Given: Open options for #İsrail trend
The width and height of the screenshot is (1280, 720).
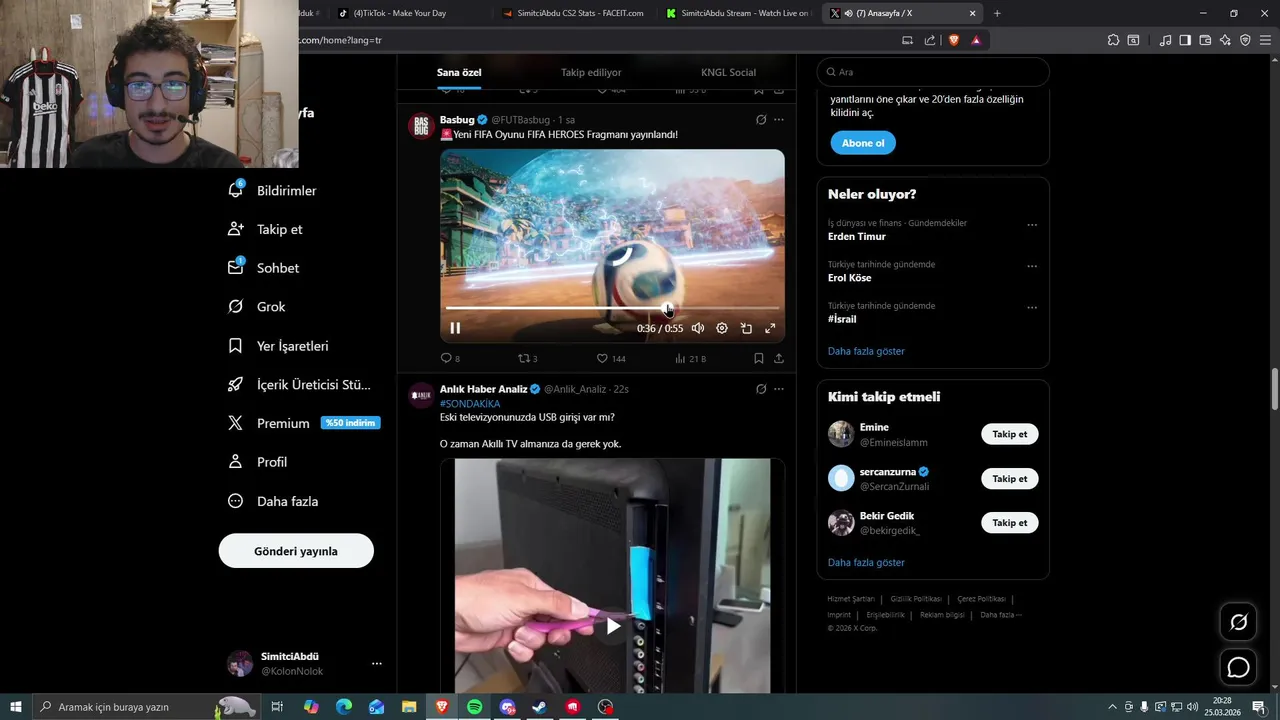Looking at the screenshot, I should pos(1032,307).
